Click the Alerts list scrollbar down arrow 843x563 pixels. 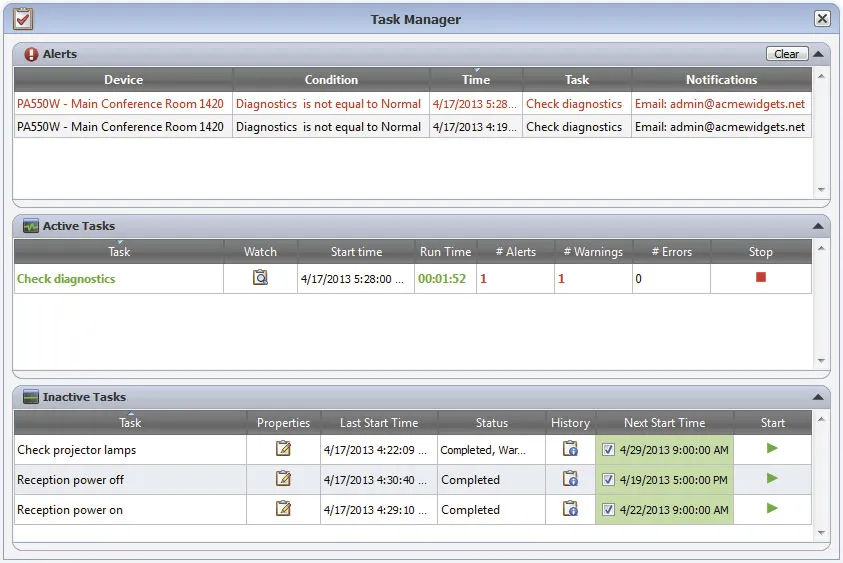(x=821, y=189)
